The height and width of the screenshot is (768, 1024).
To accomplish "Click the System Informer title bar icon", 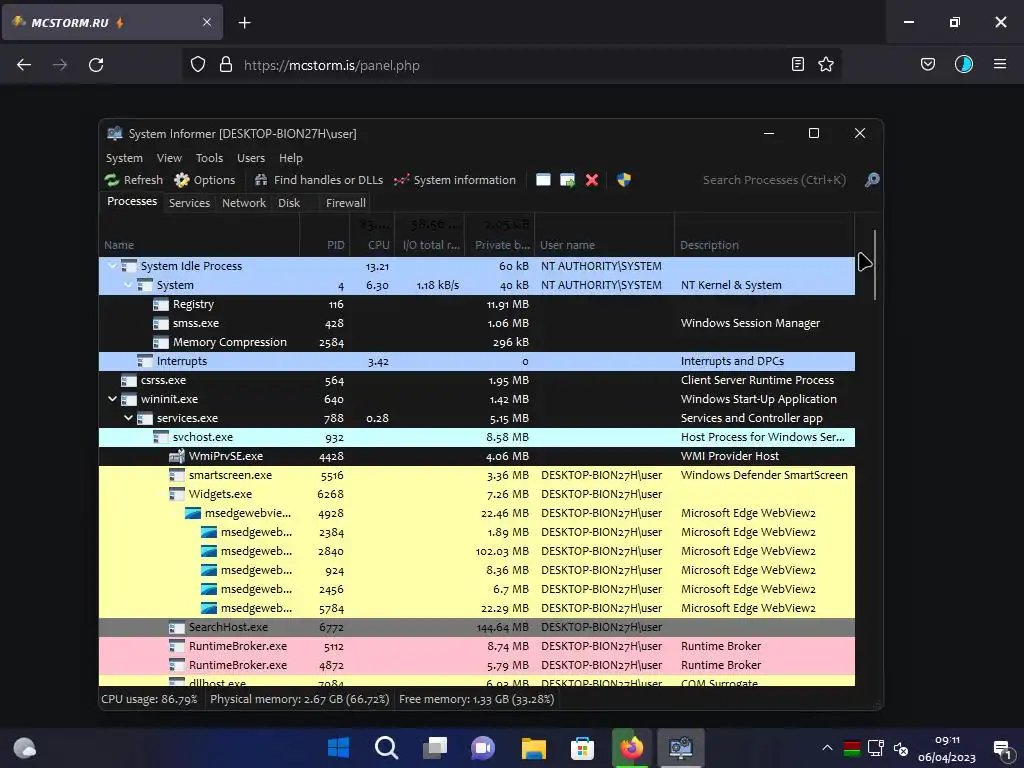I will (115, 133).
